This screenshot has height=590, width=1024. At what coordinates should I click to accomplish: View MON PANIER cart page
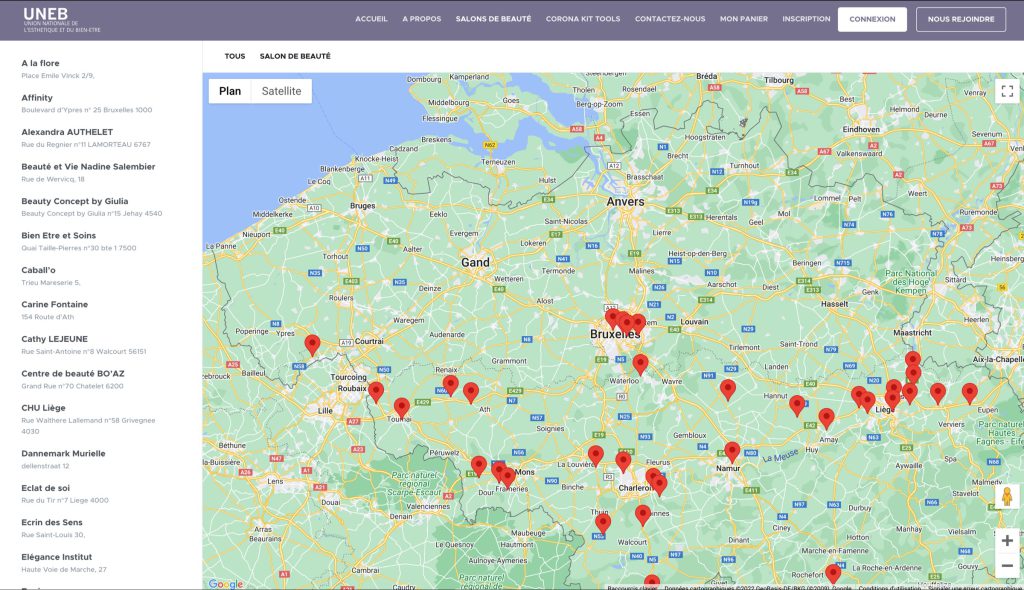coord(744,19)
